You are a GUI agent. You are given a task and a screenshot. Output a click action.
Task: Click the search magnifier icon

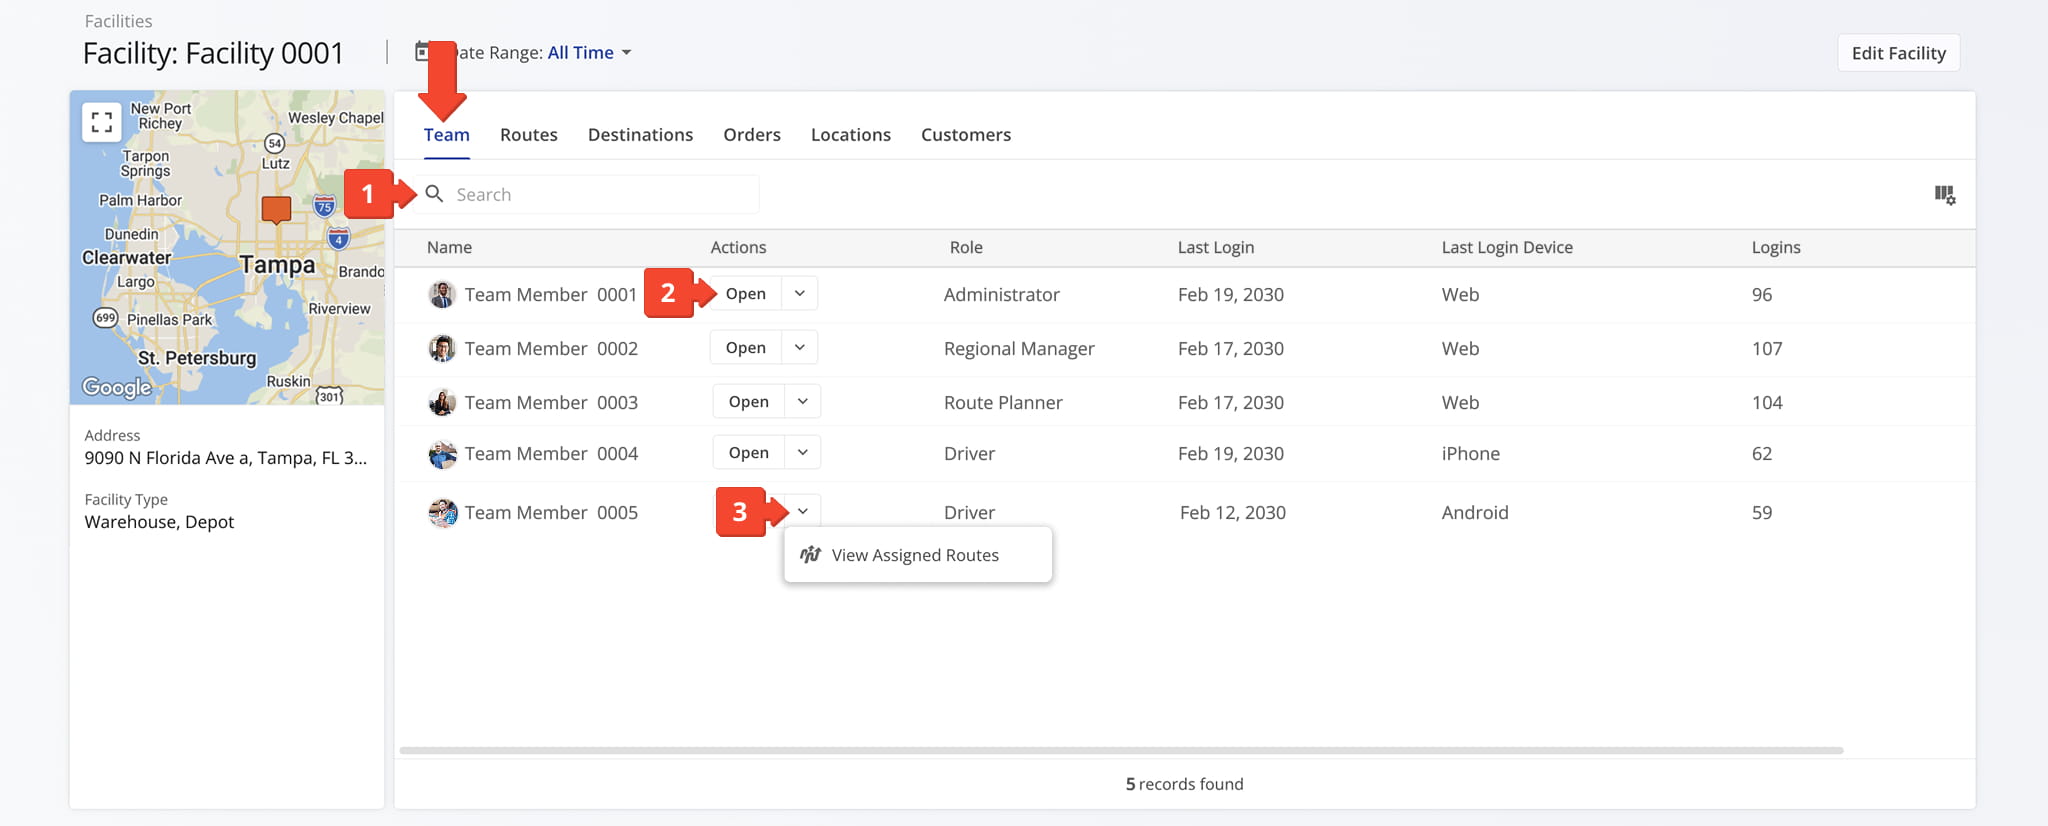(435, 194)
